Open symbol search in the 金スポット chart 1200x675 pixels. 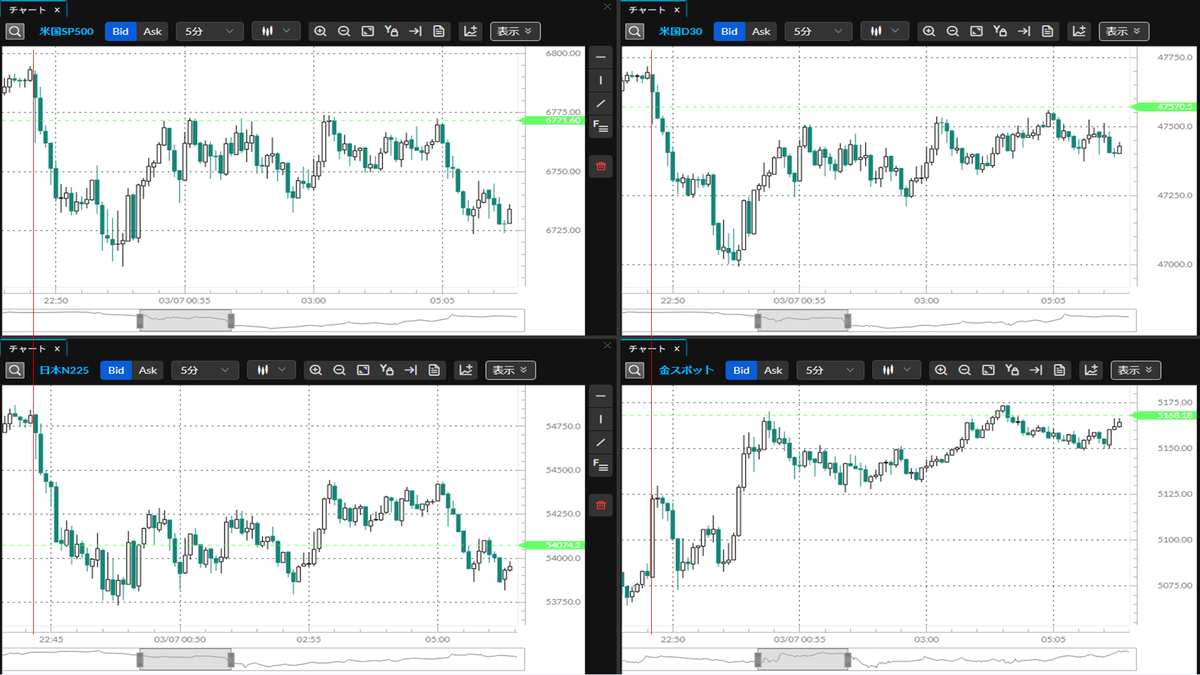pos(634,370)
